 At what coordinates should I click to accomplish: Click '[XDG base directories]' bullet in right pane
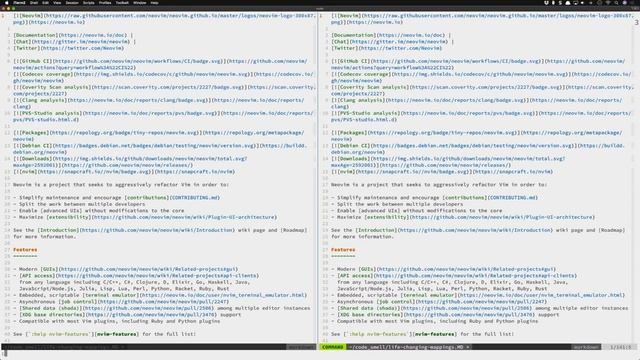[x=445, y=315]
